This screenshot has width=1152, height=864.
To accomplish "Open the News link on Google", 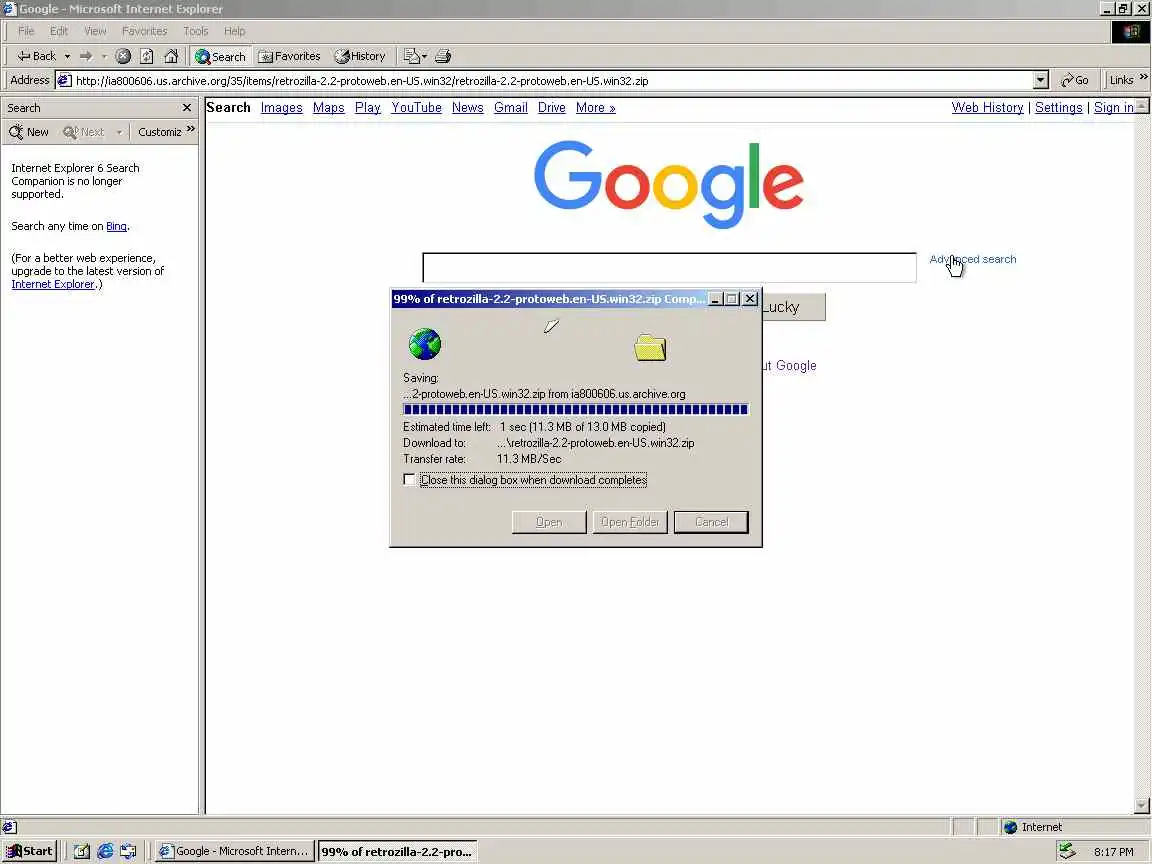I will pos(467,107).
